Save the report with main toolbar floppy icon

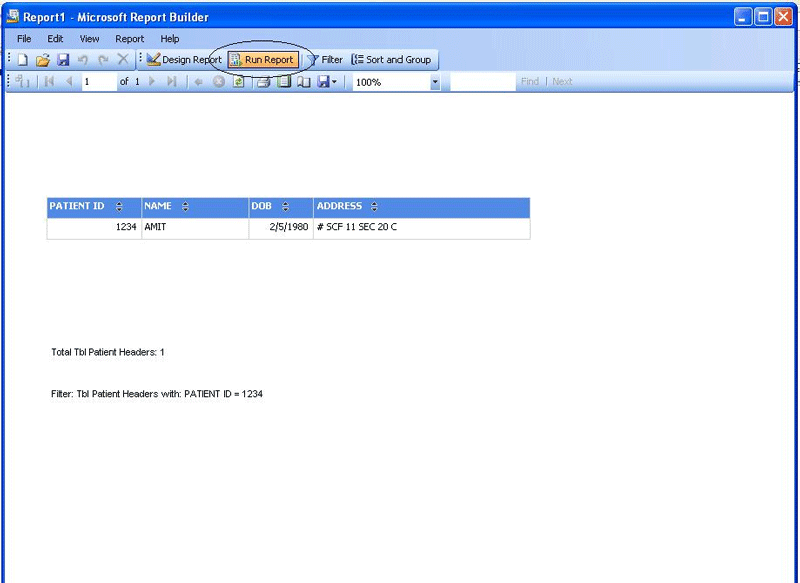(x=63, y=60)
